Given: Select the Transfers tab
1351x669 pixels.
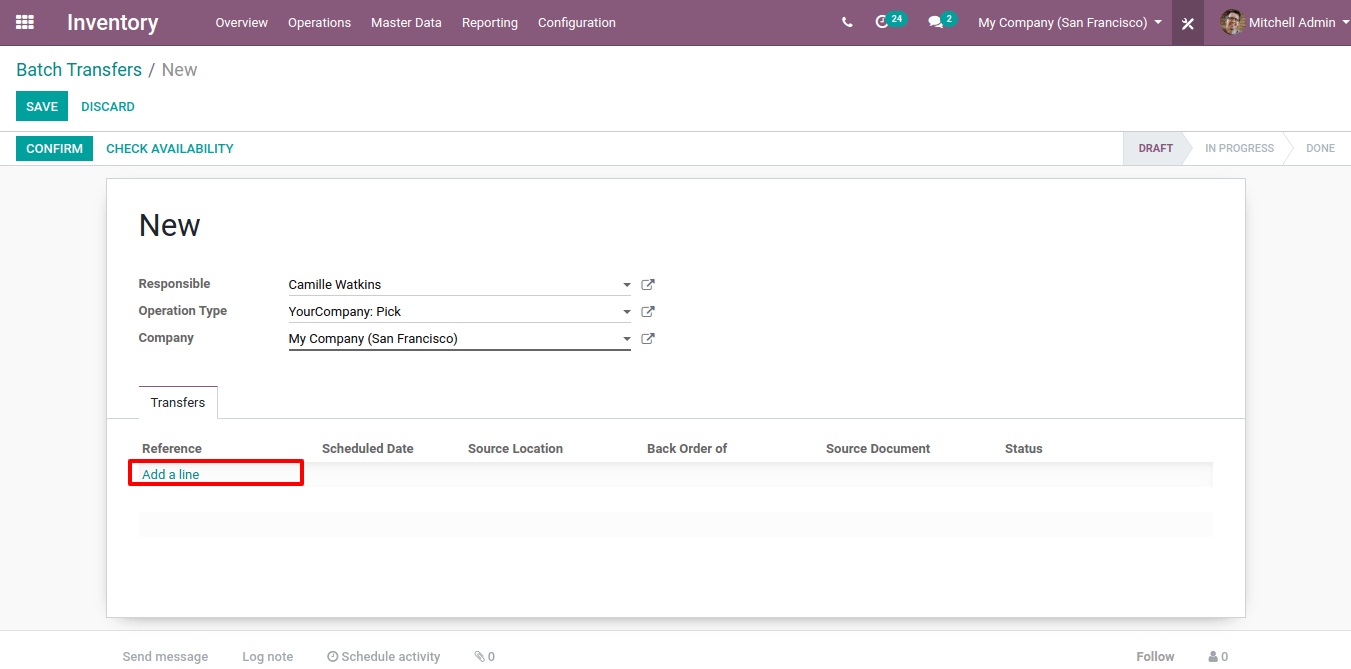Looking at the screenshot, I should click(x=177, y=402).
